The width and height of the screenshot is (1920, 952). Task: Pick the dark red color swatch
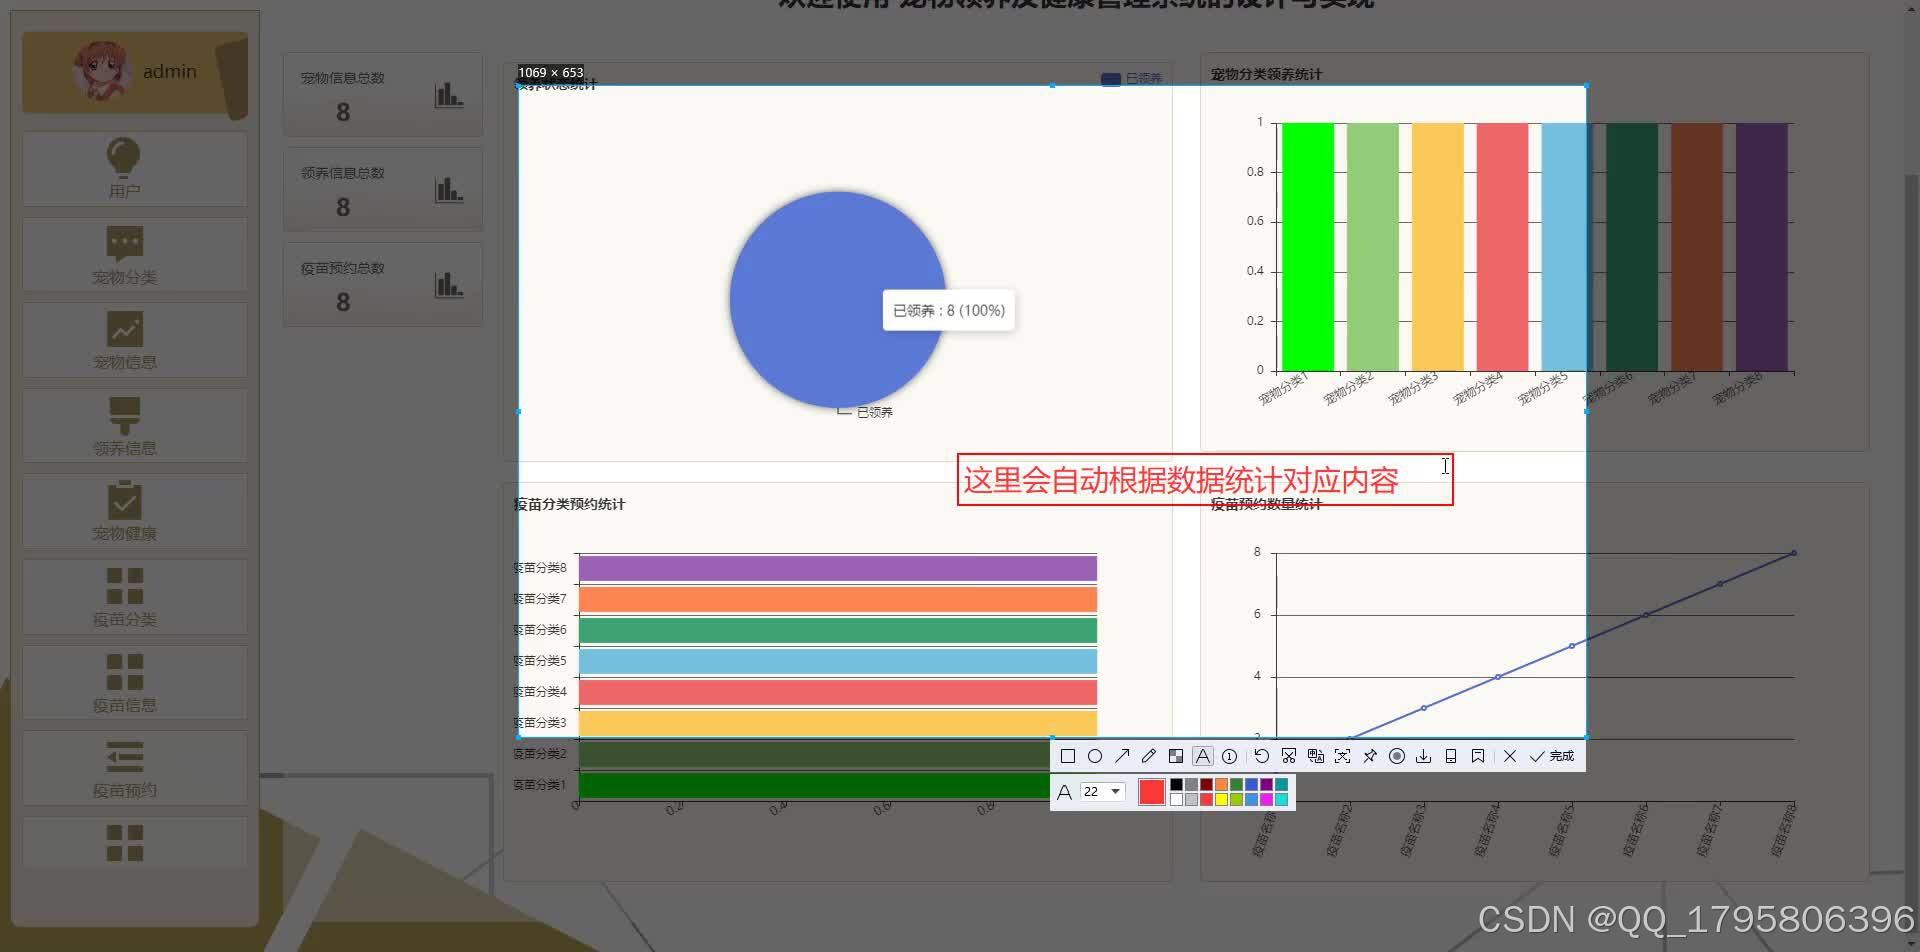click(x=1206, y=784)
